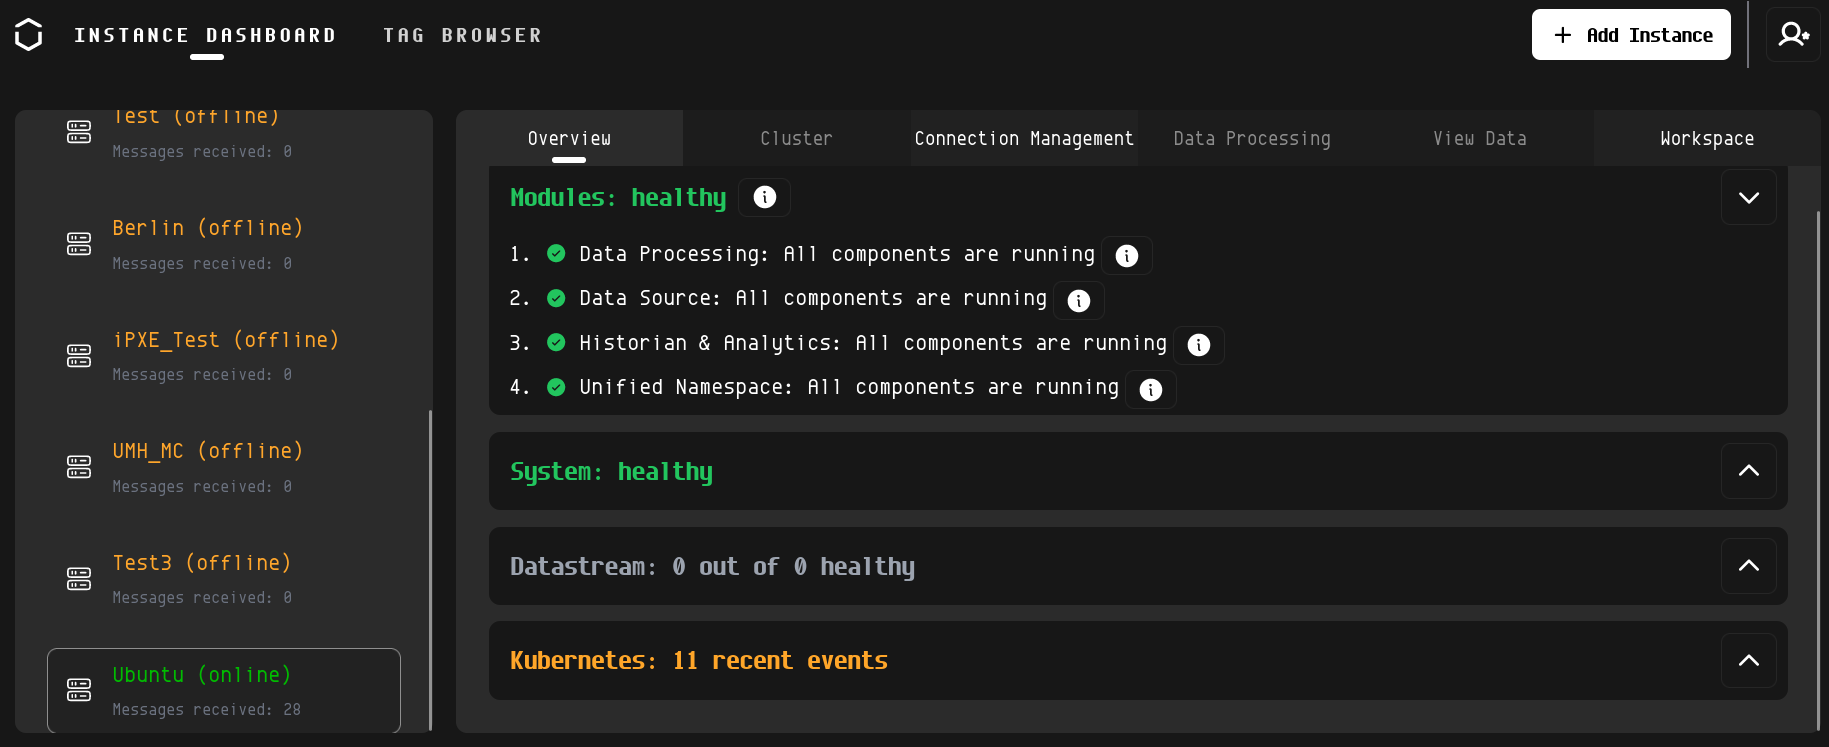Open Unified Namespace info icon
Image resolution: width=1829 pixels, height=747 pixels.
point(1151,389)
